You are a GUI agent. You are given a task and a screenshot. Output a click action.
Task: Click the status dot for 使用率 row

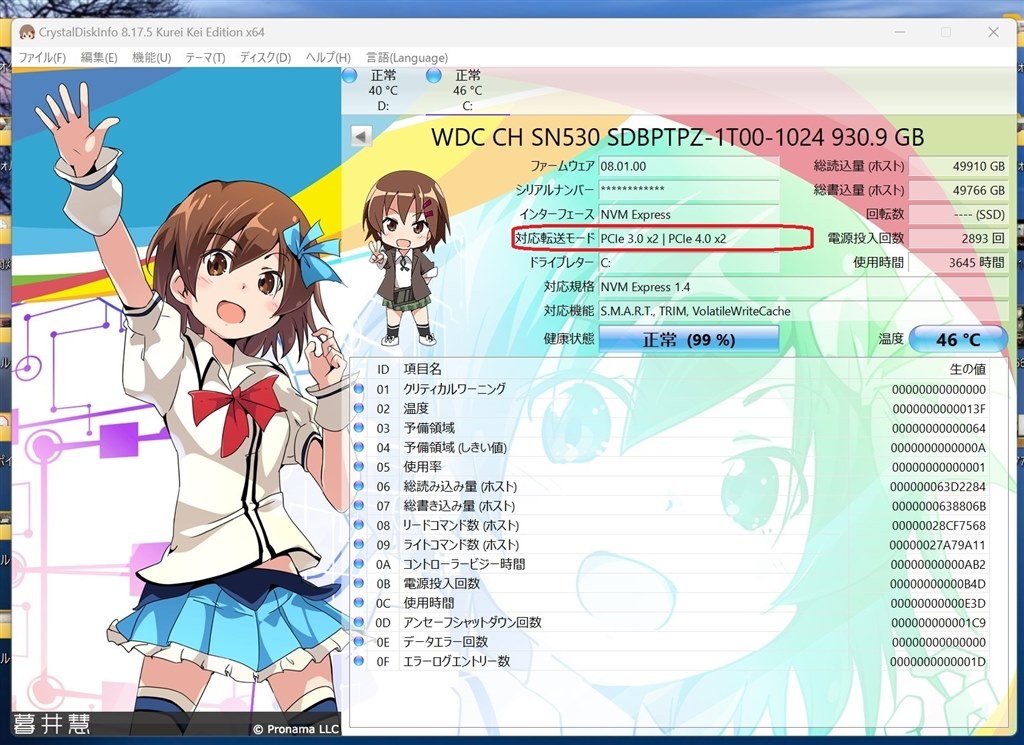[359, 467]
